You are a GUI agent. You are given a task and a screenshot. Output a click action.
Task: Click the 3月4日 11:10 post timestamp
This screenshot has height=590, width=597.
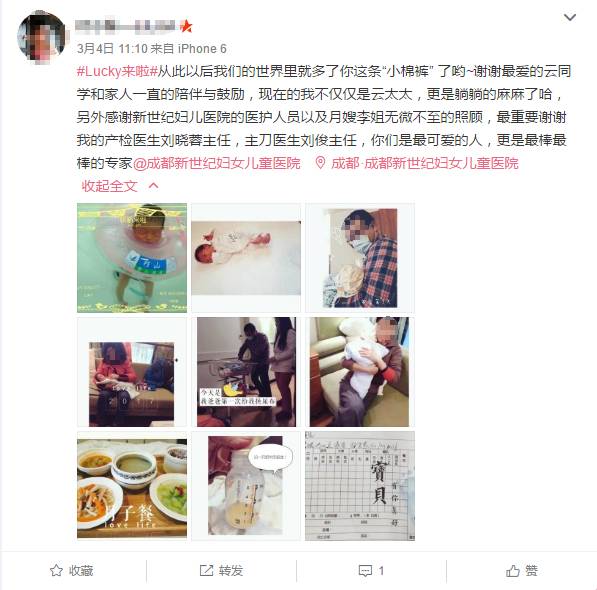pyautogui.click(x=112, y=49)
